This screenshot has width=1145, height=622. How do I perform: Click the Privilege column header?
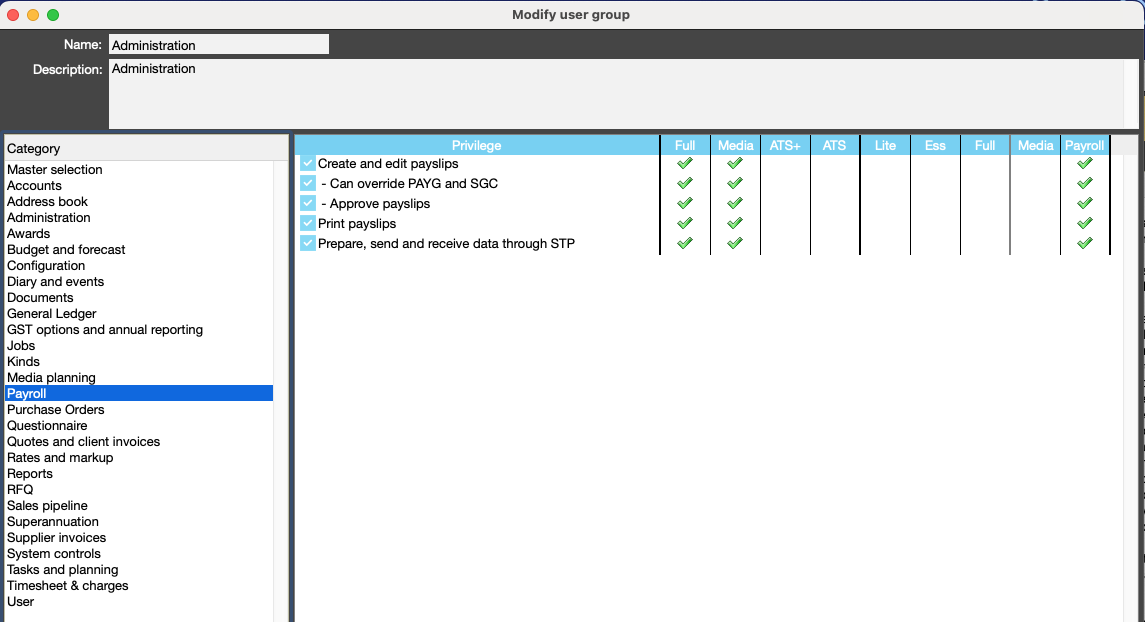476,145
